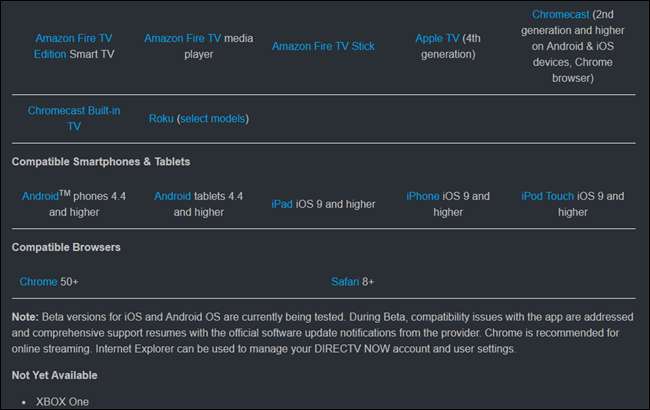Open the Chromecast Built-in TV link

pyautogui.click(x=74, y=111)
